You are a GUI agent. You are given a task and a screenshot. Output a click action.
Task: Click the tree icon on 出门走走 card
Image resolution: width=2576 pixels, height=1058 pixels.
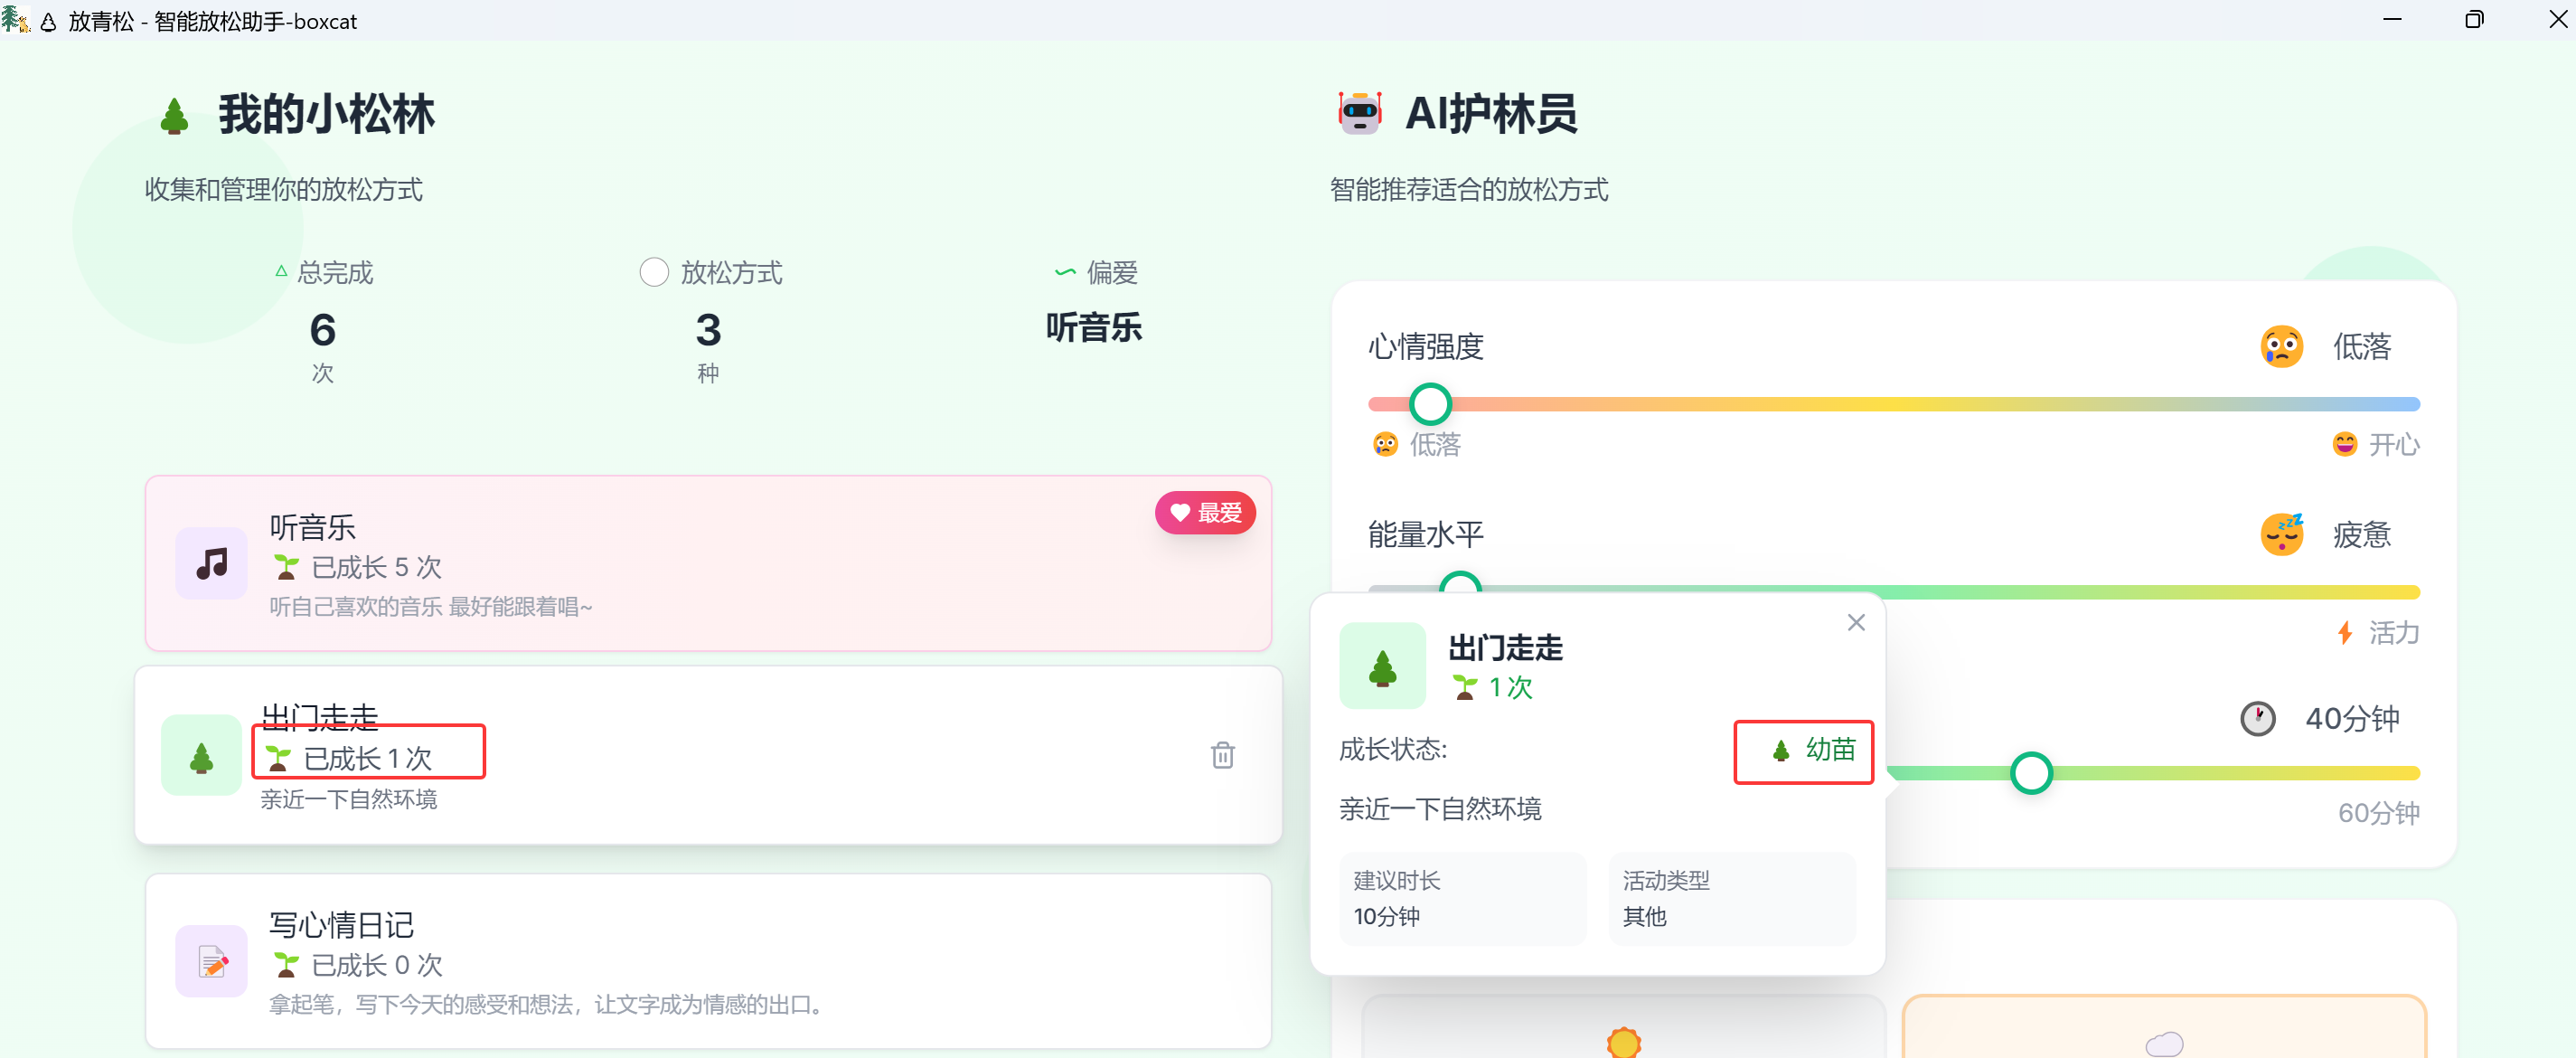[x=201, y=756]
